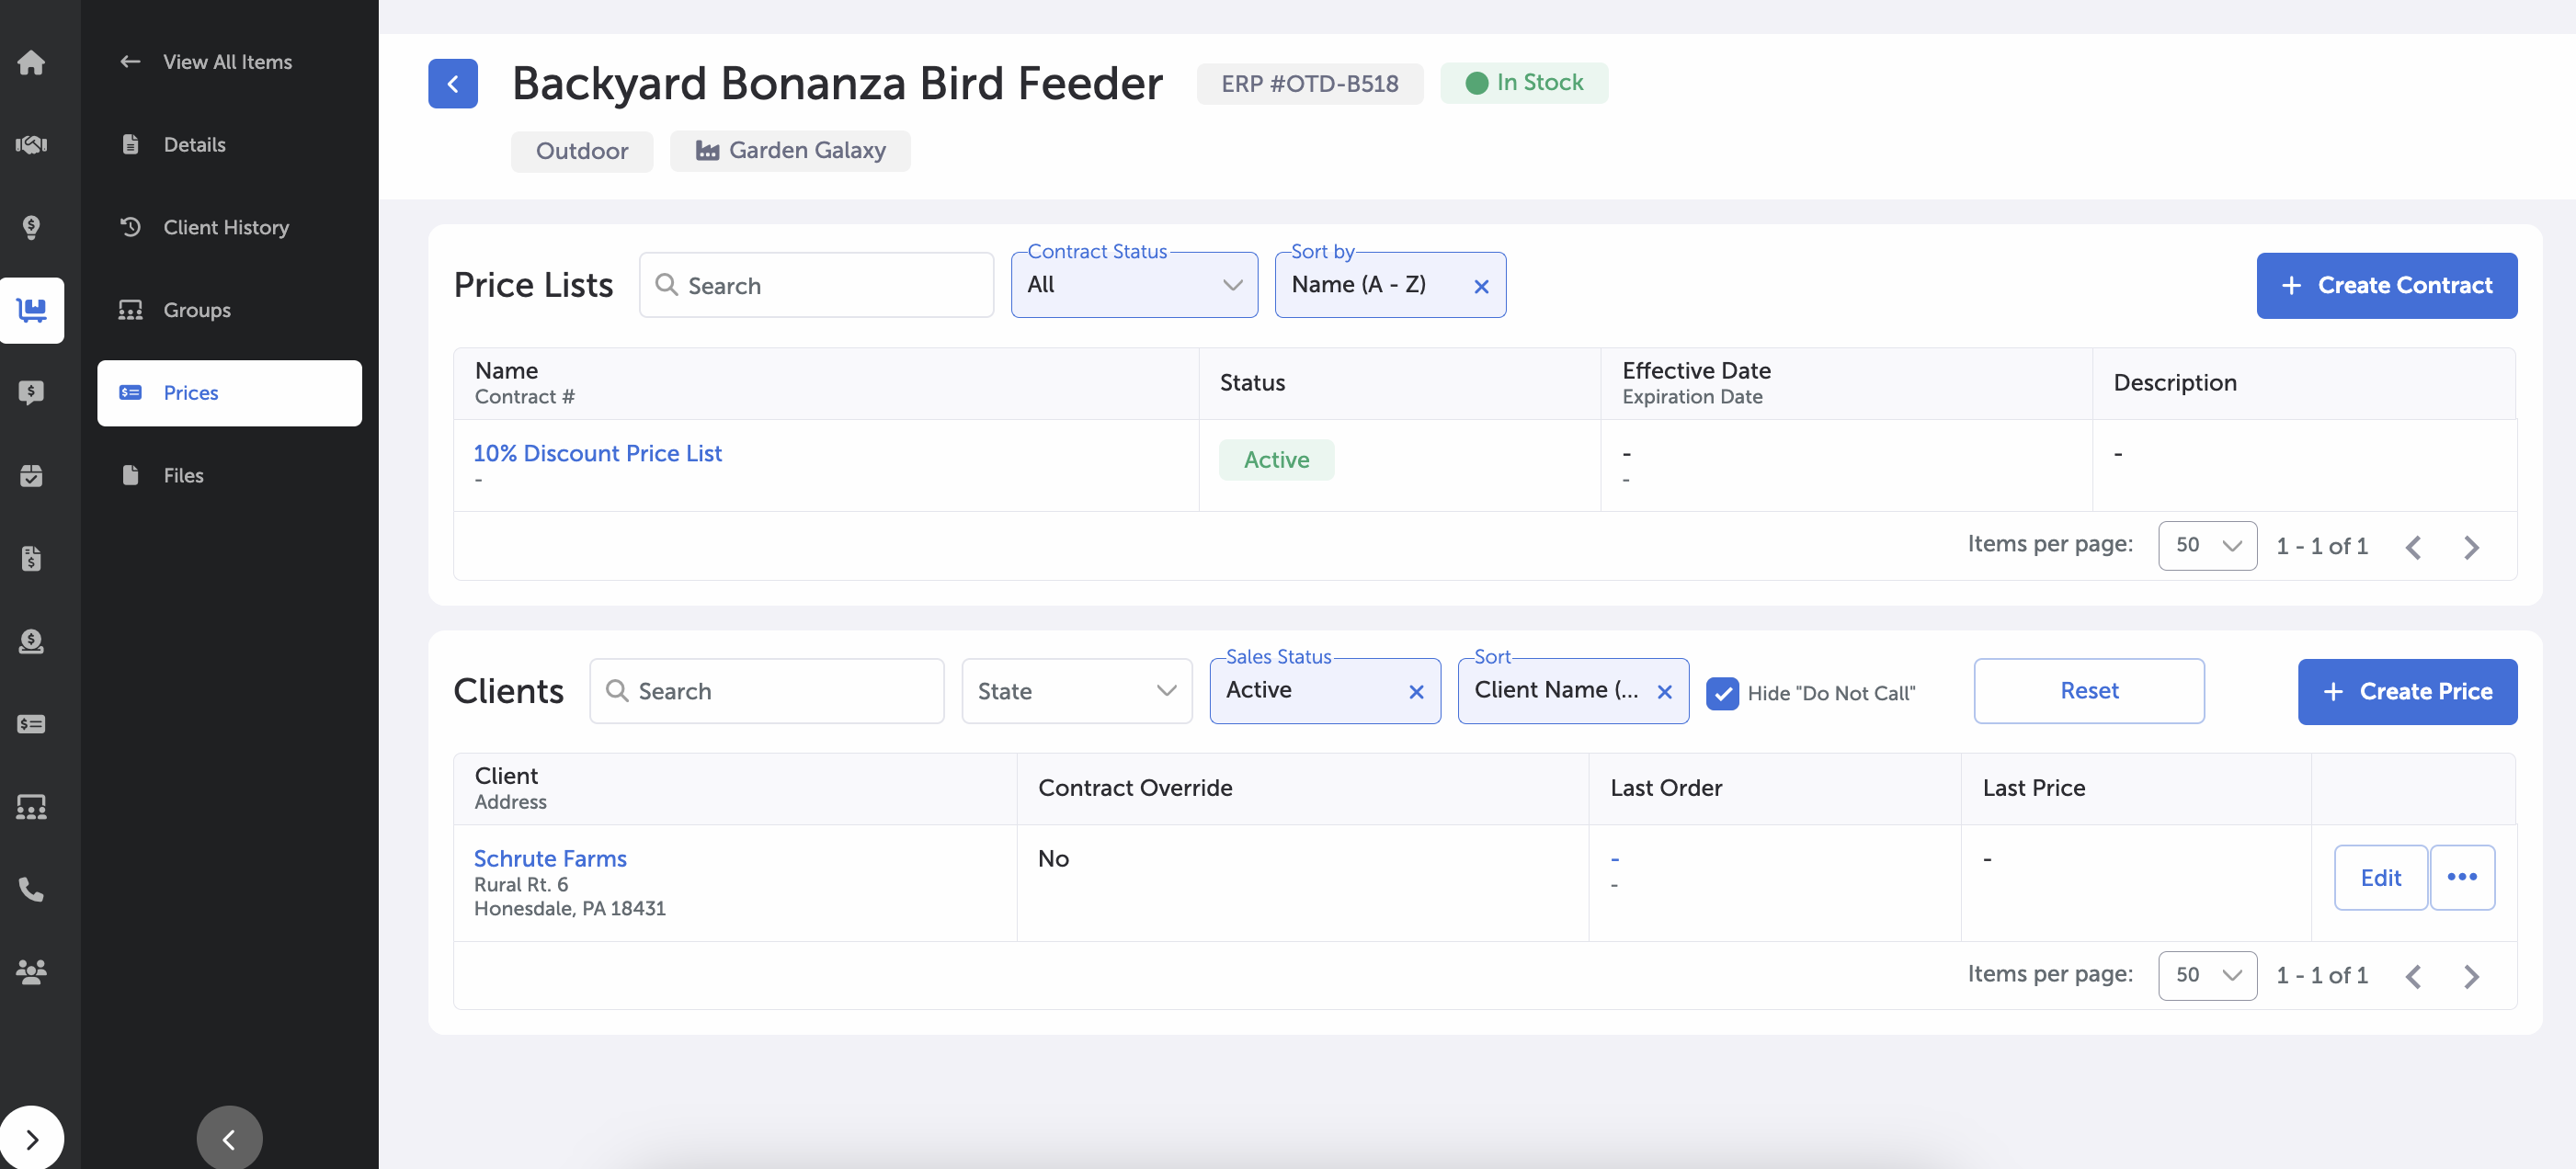Screen dimensions: 2576x1169
Task: Open the State filter dropdown
Action: point(1076,691)
